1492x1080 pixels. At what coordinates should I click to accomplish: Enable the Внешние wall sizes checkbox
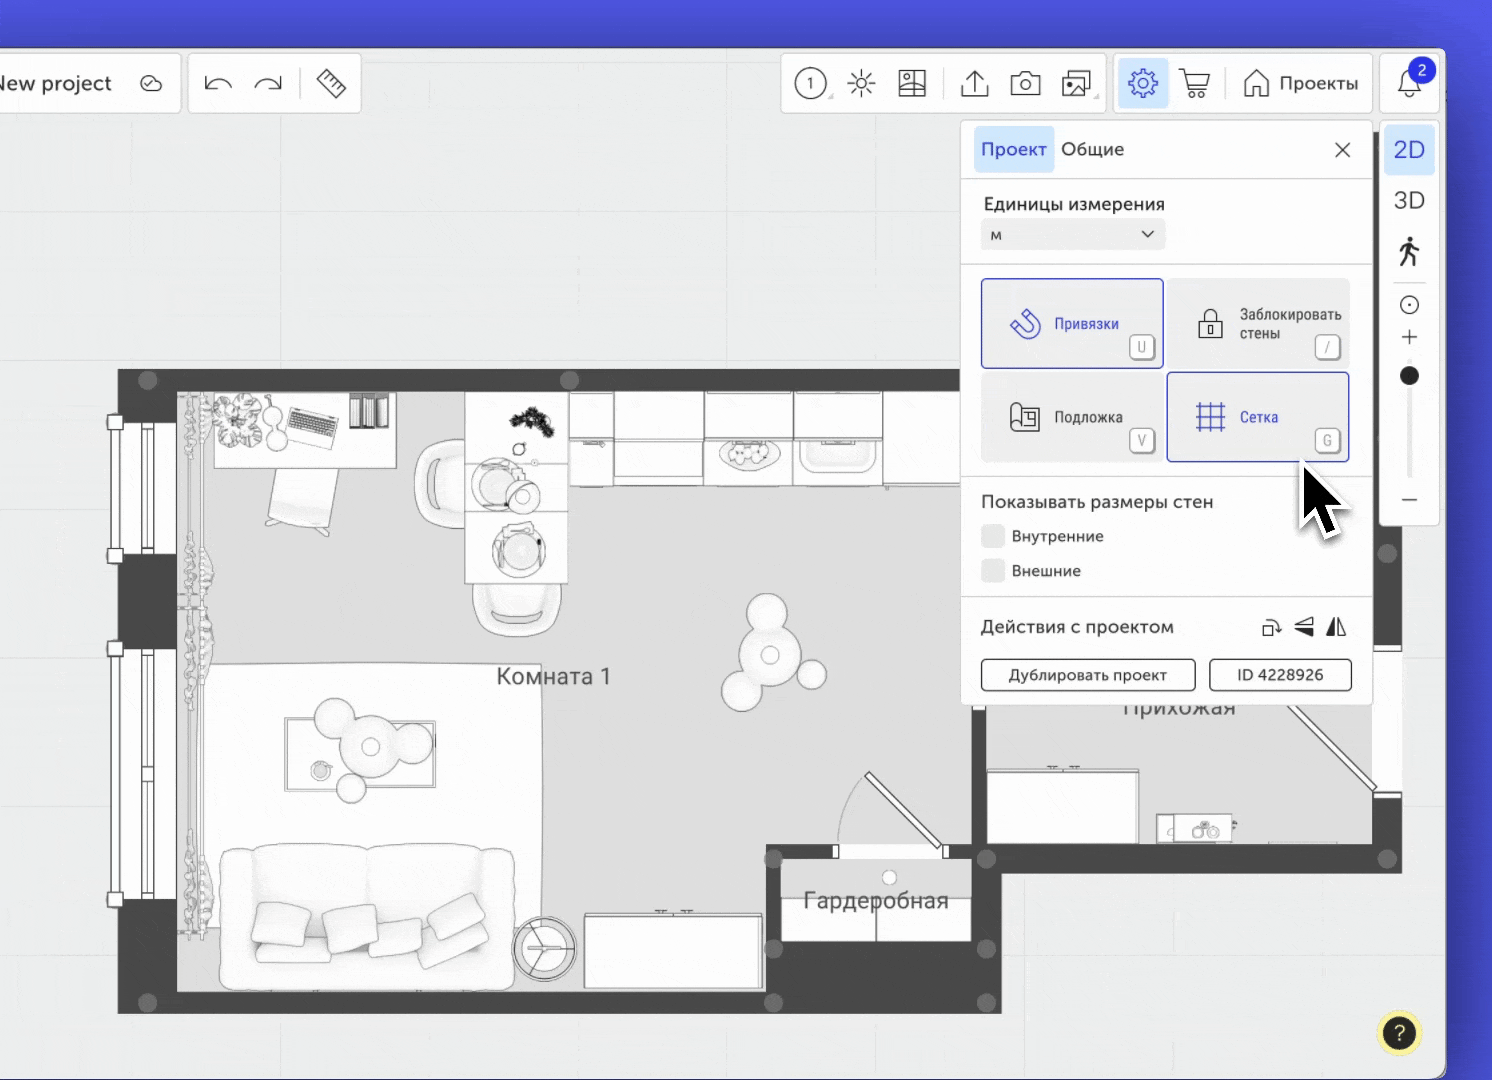point(993,571)
